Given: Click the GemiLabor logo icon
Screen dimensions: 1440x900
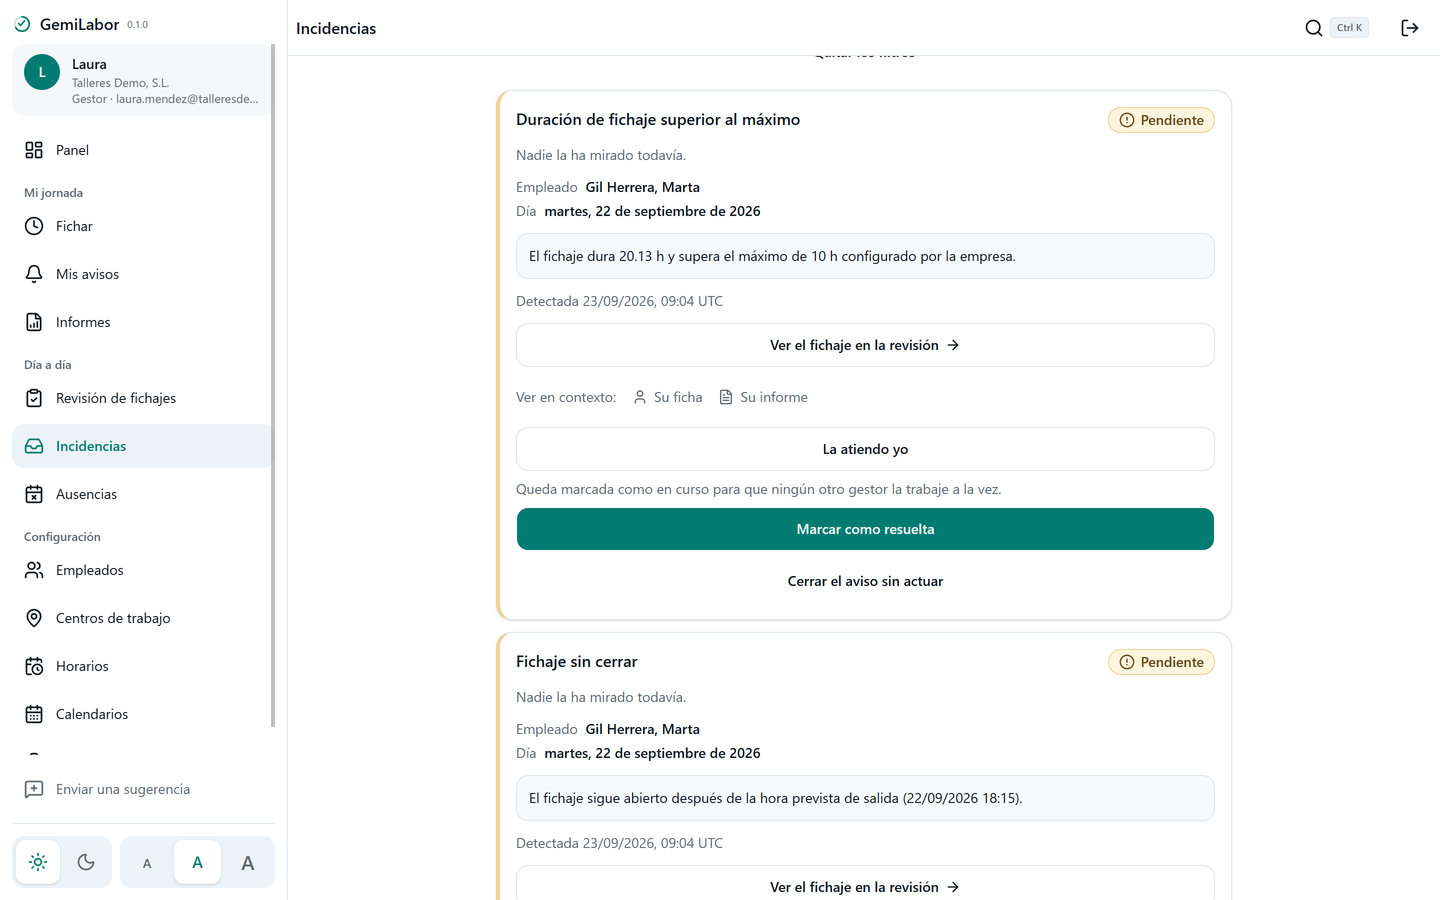Looking at the screenshot, I should 22,24.
